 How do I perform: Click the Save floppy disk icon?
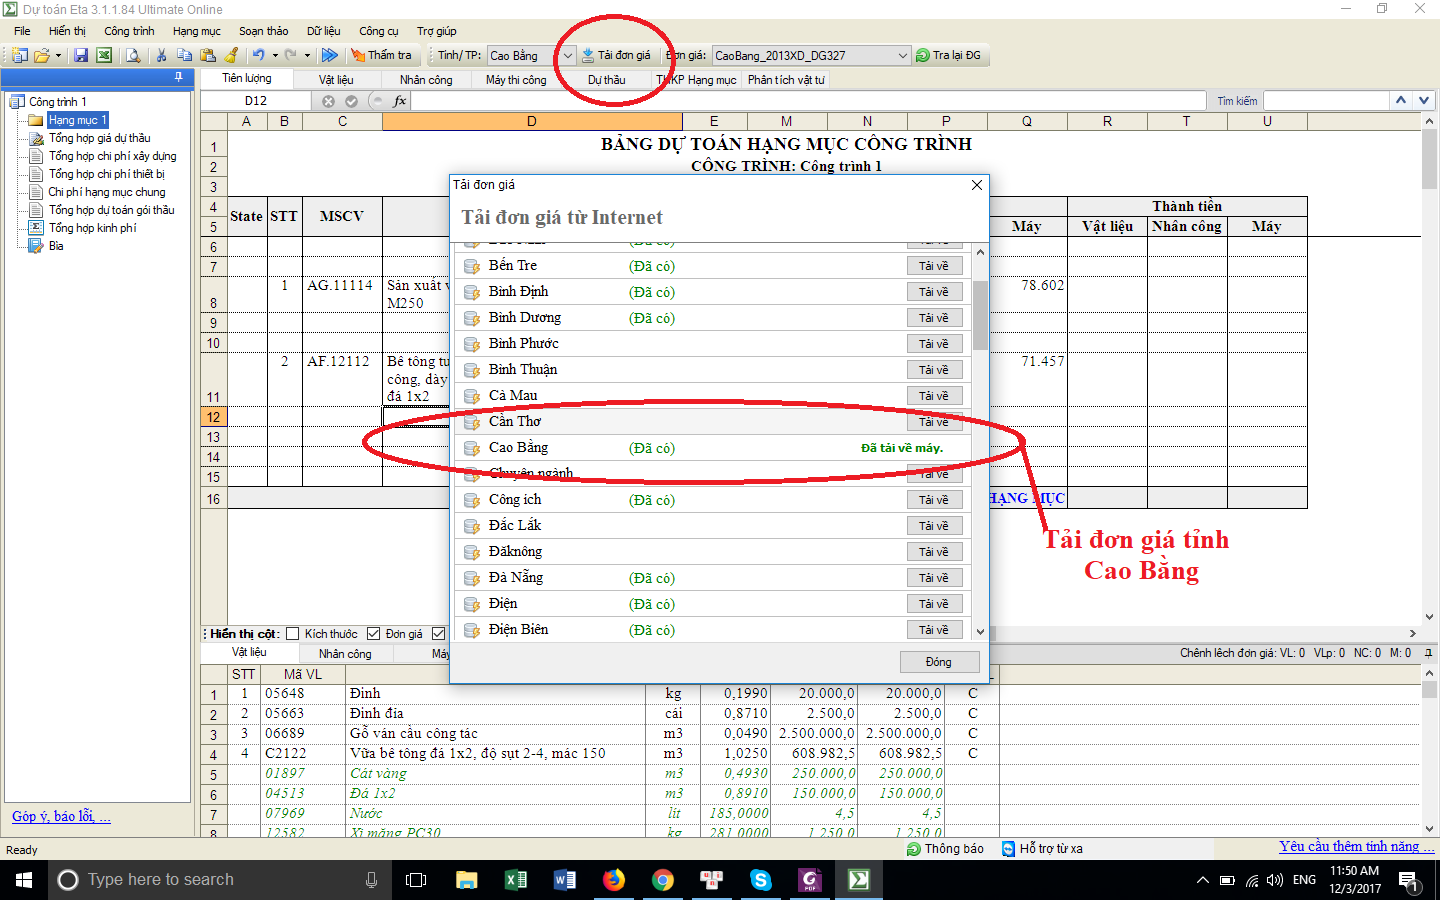[81, 56]
